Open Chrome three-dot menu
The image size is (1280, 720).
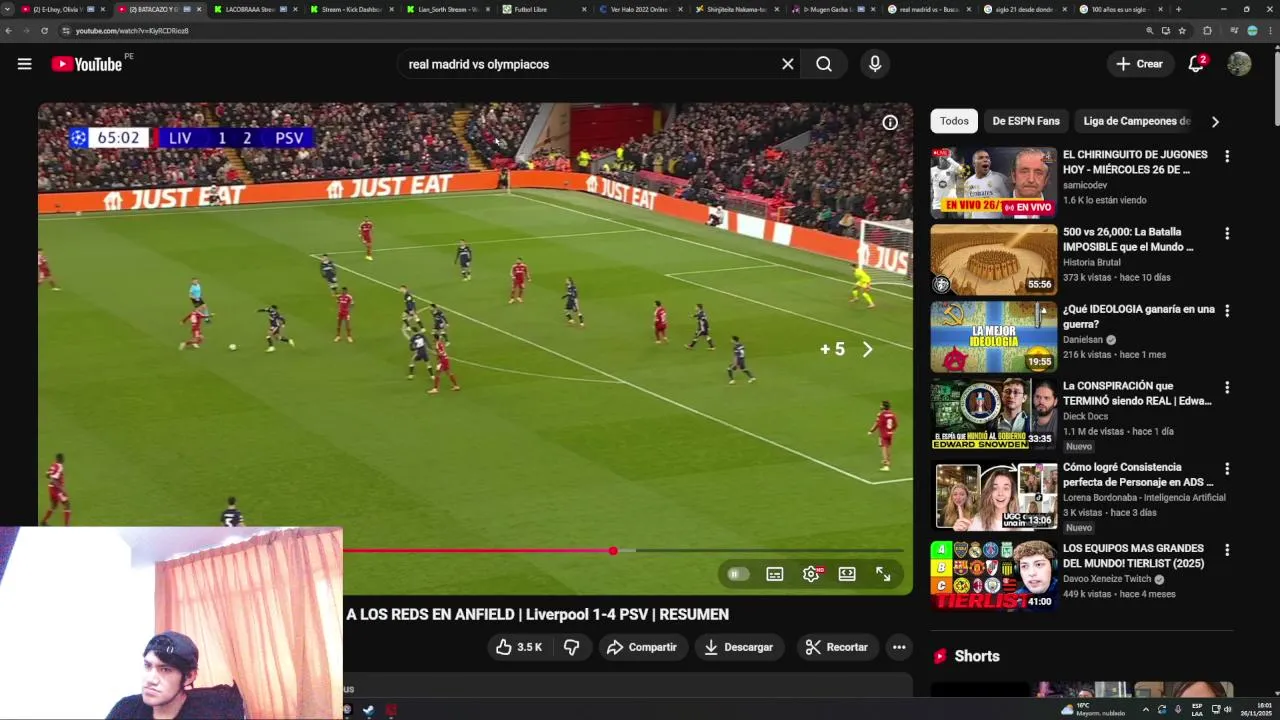pos(1270,31)
